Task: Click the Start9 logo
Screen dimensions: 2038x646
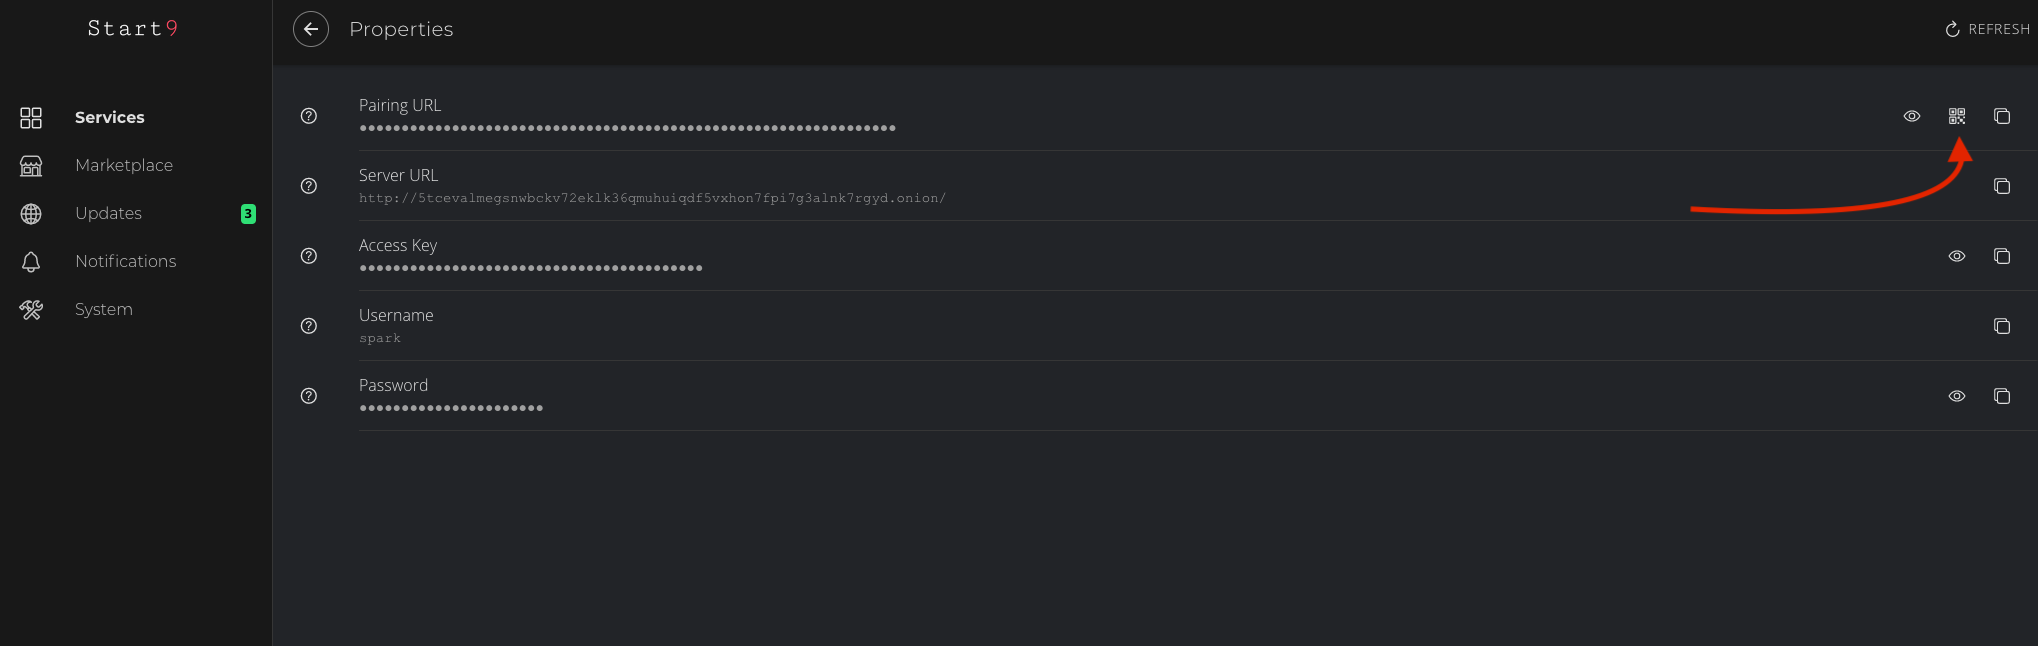Action: (x=132, y=28)
